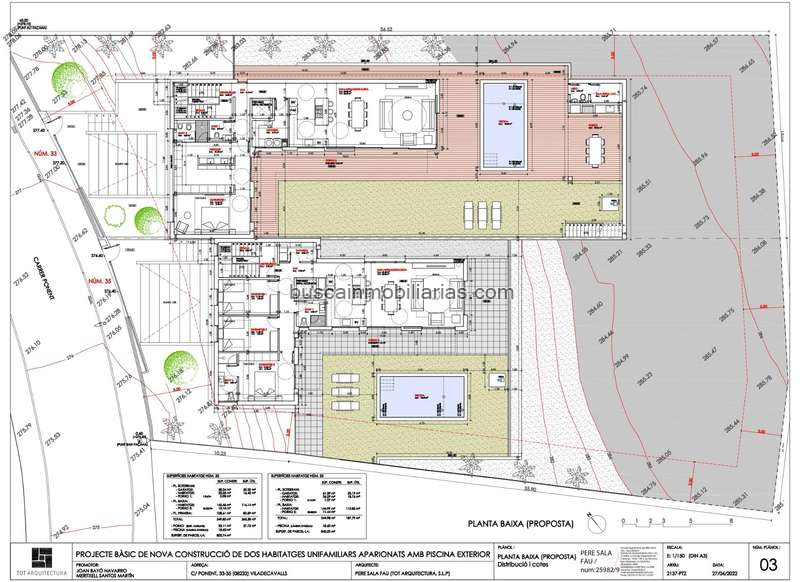Click the PLANTA BAIXA (PROPOSTA) drawing title
This screenshot has width=800, height=582.
click(521, 523)
